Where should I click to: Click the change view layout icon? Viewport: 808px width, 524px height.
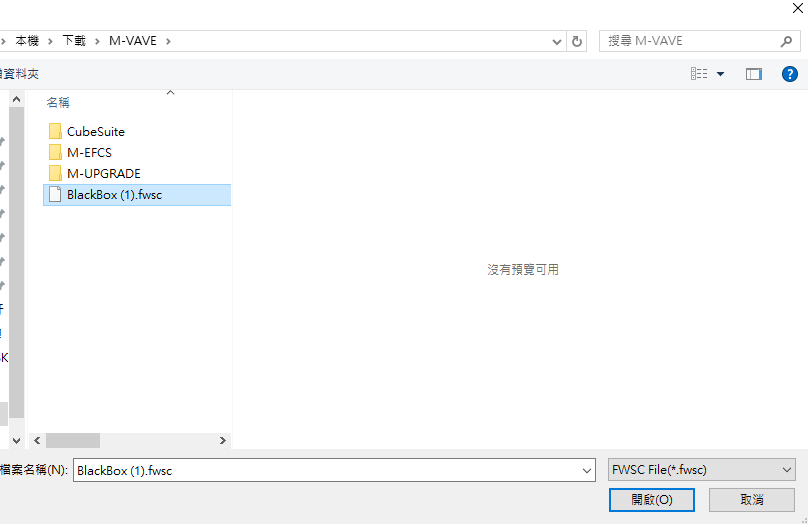pos(699,74)
